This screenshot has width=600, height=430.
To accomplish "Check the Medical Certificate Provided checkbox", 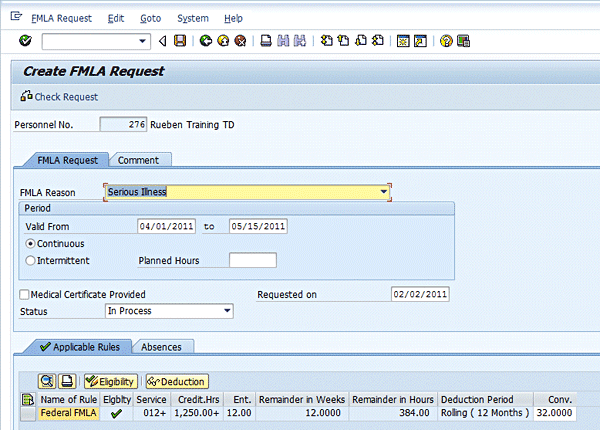I will (x=24, y=294).
